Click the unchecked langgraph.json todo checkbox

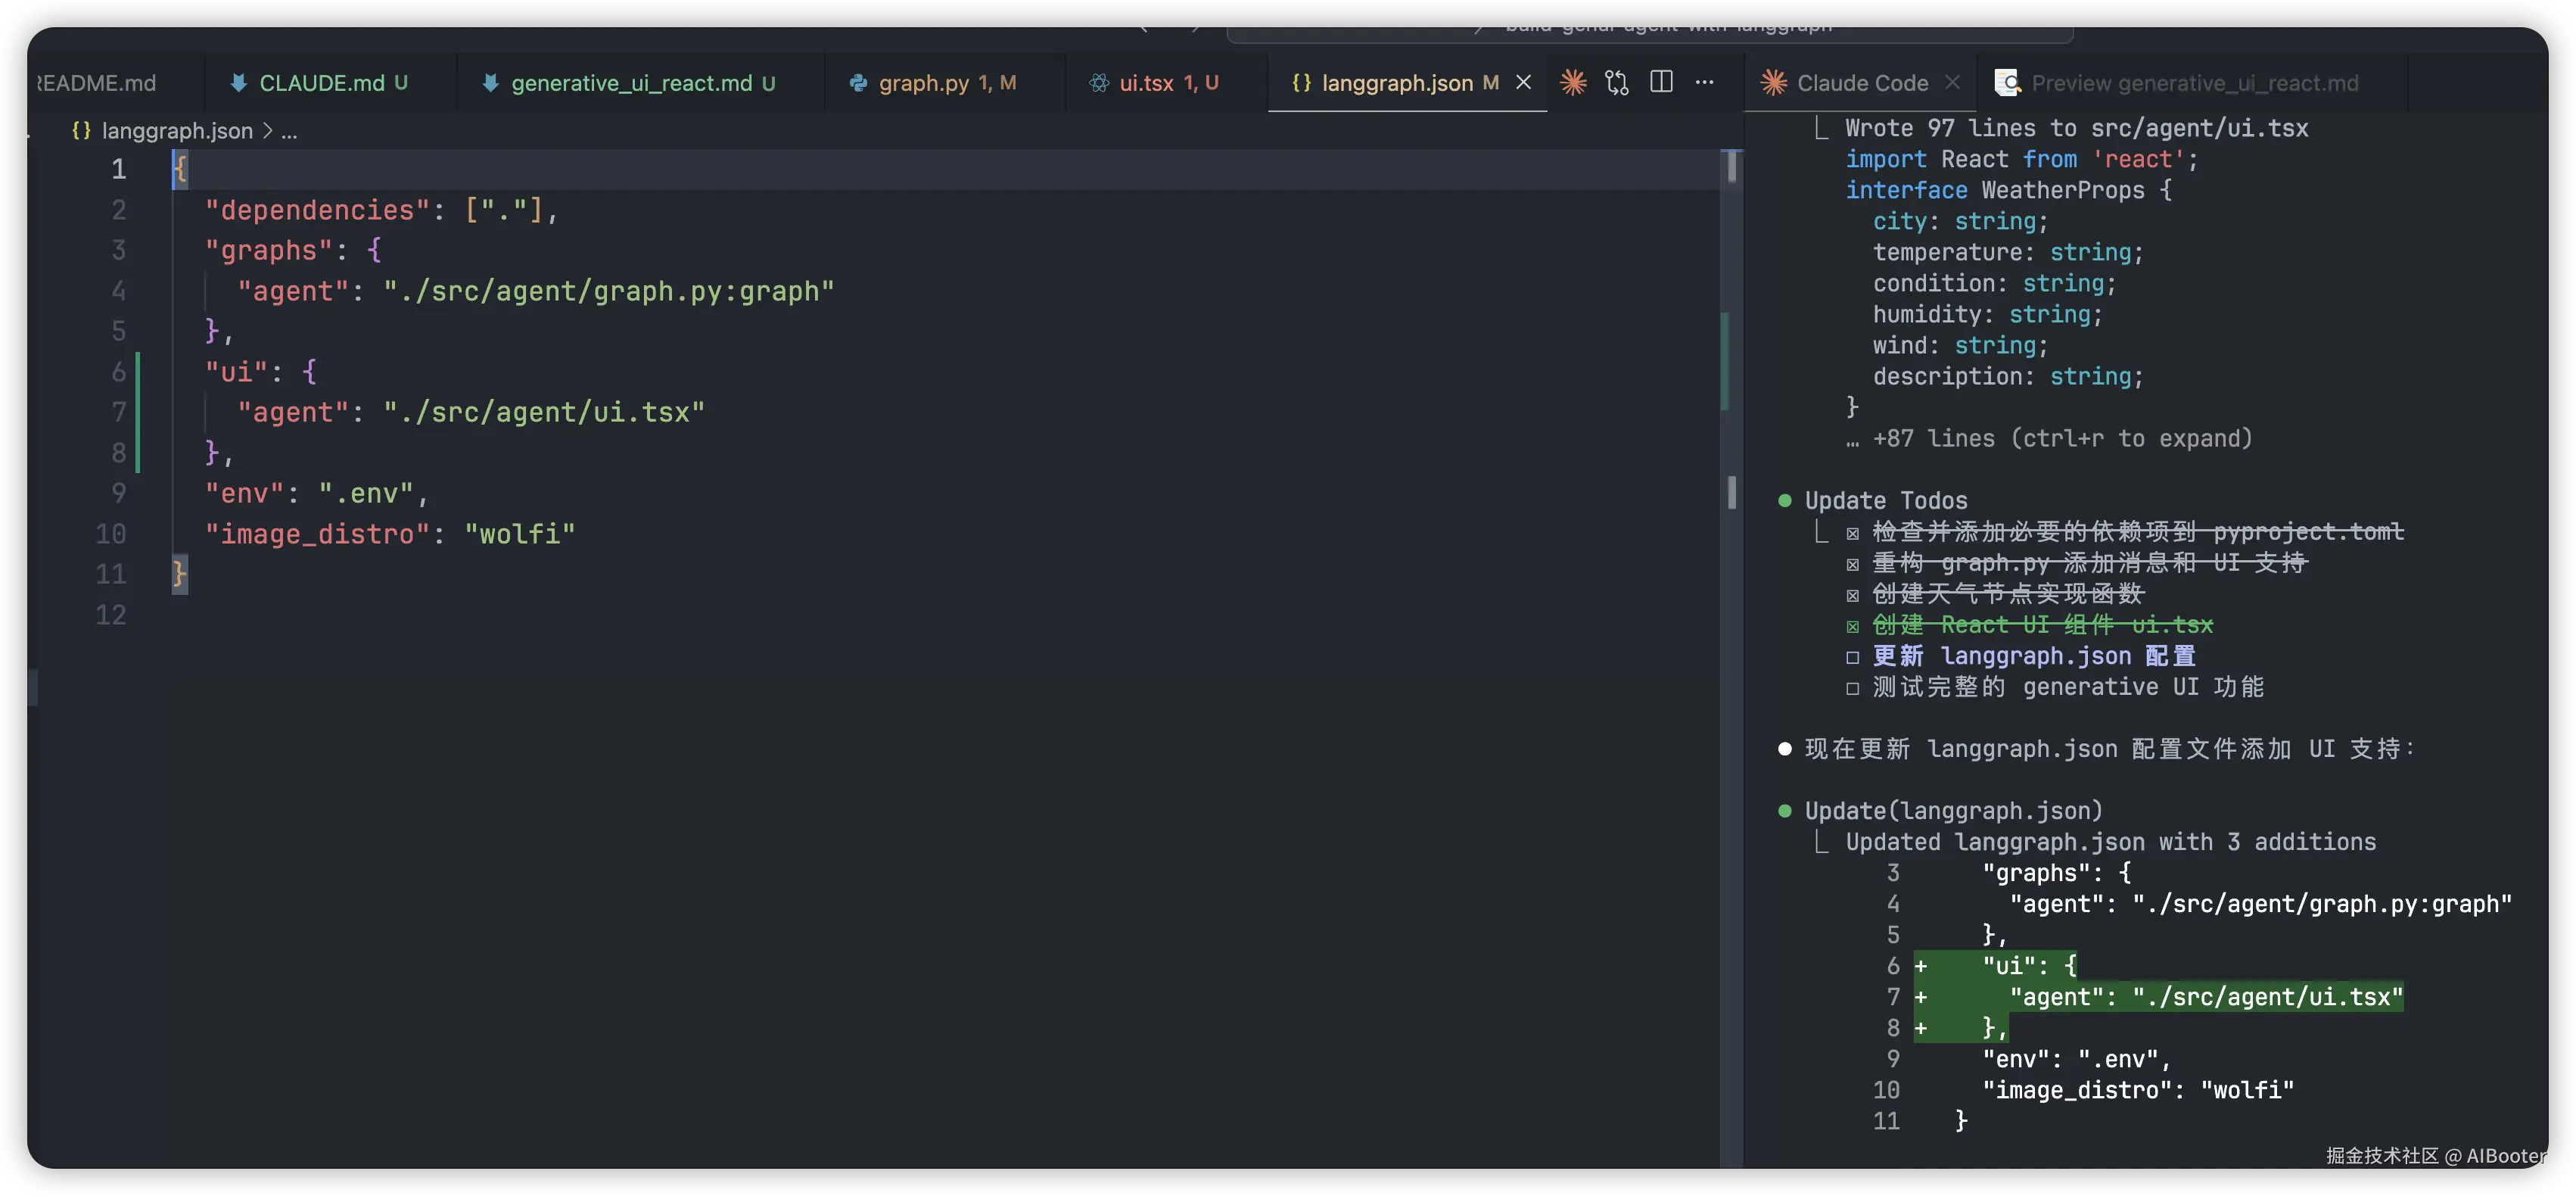coord(1853,658)
